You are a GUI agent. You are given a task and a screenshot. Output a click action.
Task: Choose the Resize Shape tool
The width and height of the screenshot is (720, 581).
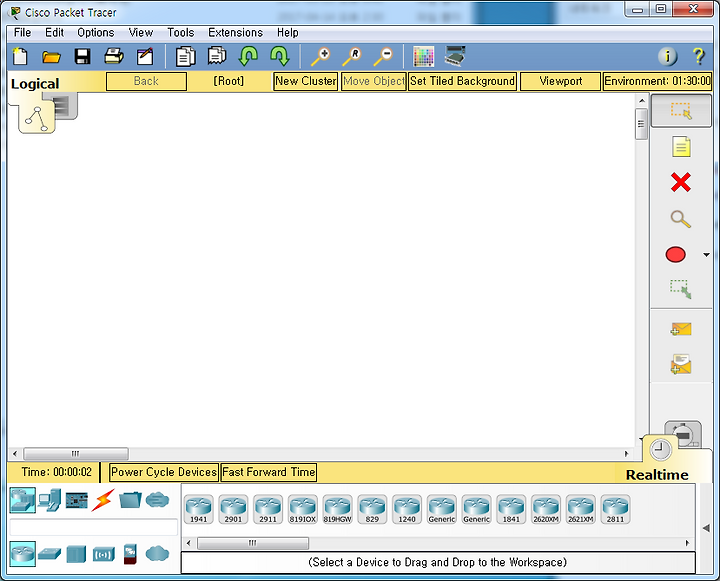681,289
